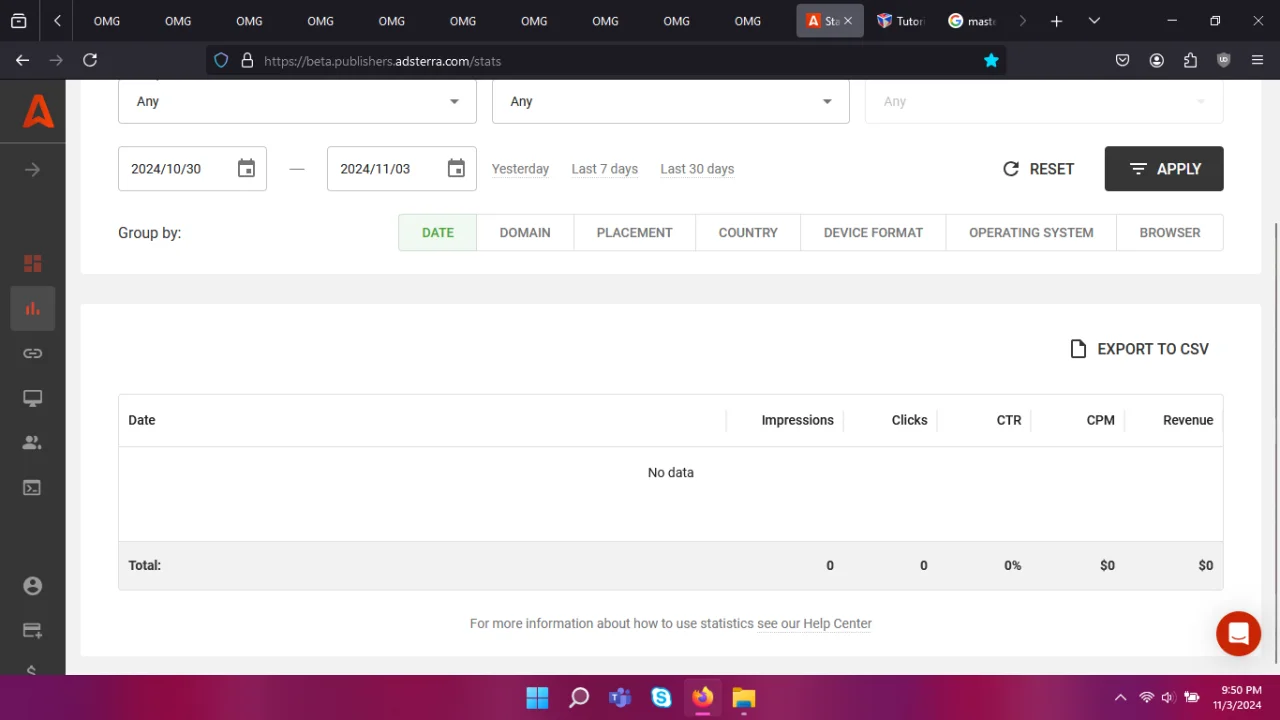This screenshot has height=720, width=1280.
Task: Group statistics by Placement
Action: coord(635,232)
